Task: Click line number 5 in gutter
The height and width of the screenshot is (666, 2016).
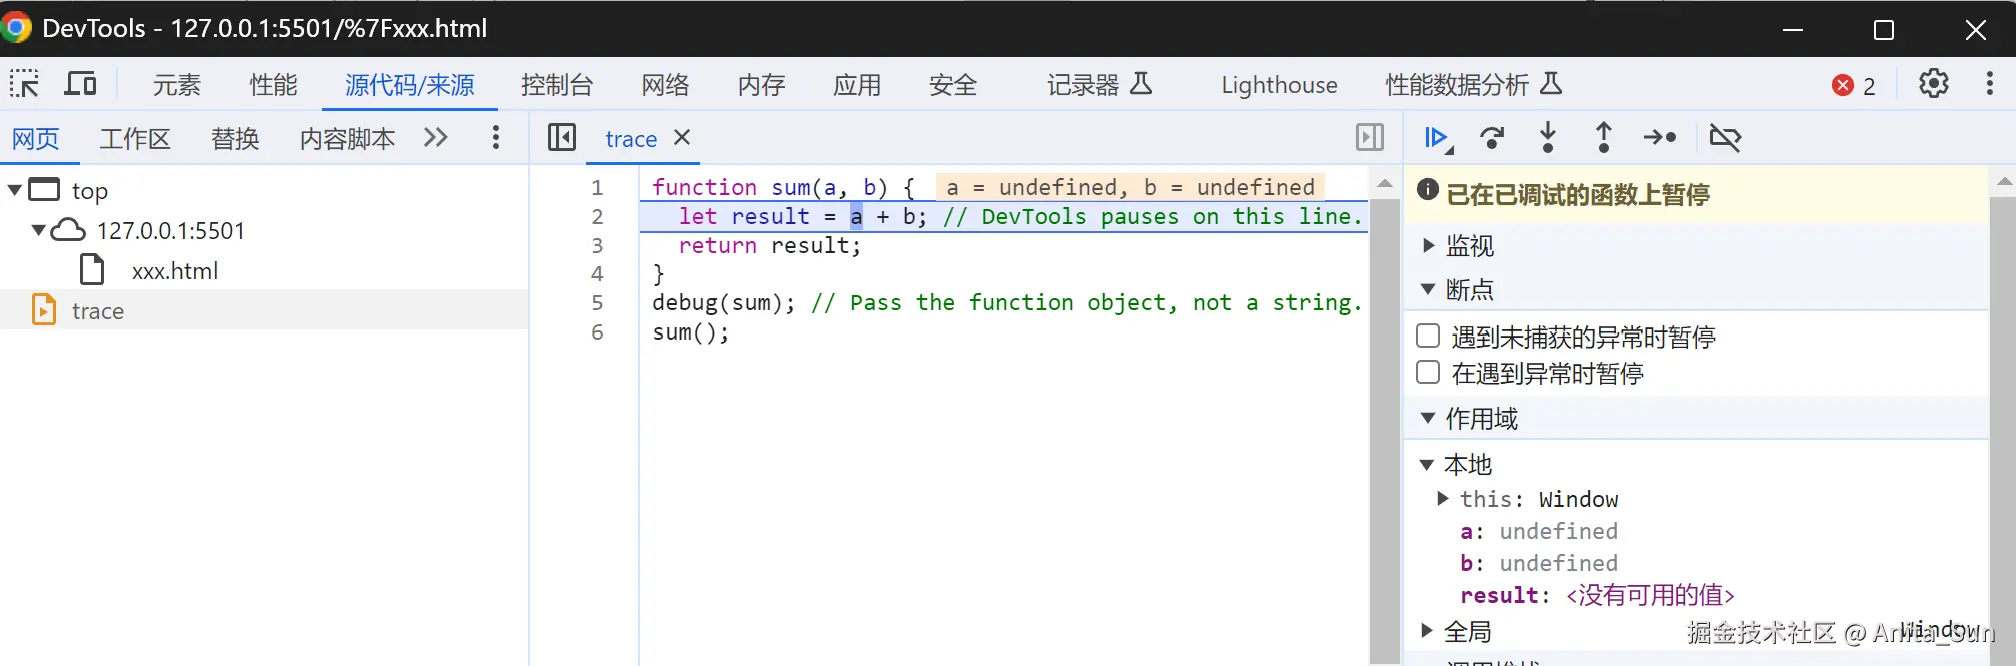Action: tap(597, 302)
